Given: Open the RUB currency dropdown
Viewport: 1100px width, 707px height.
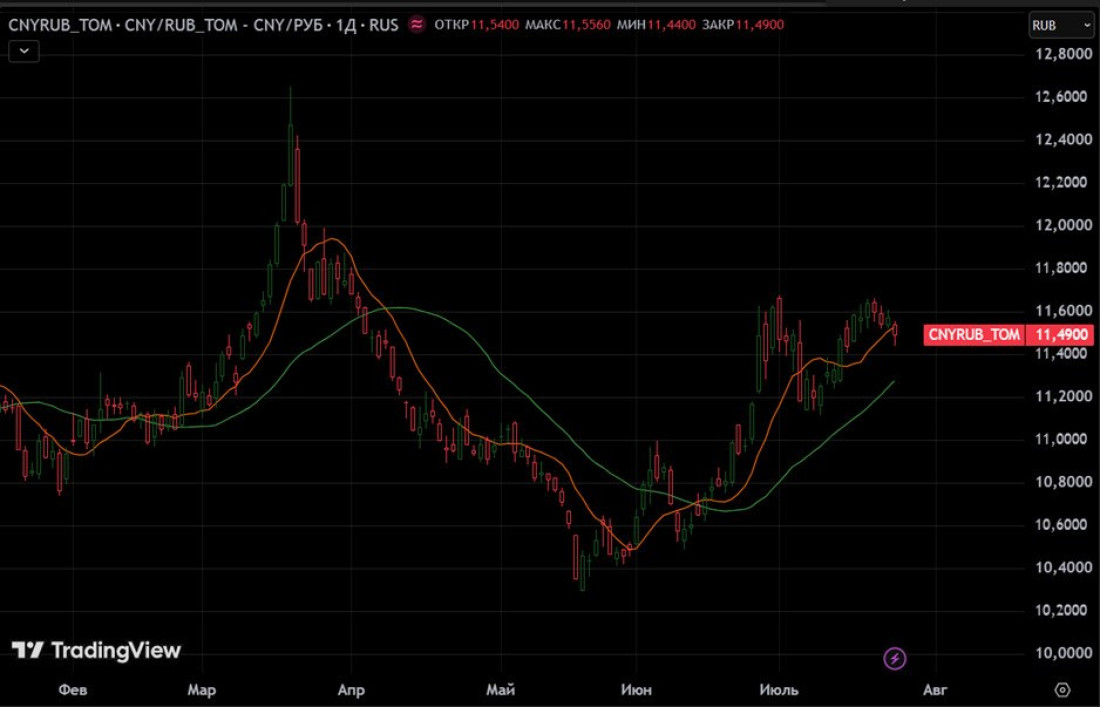Looking at the screenshot, I should (1060, 26).
